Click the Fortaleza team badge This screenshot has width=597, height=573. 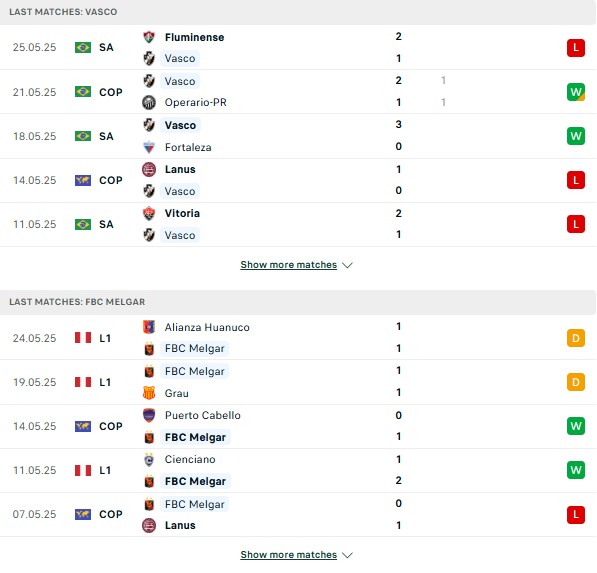tap(149, 147)
